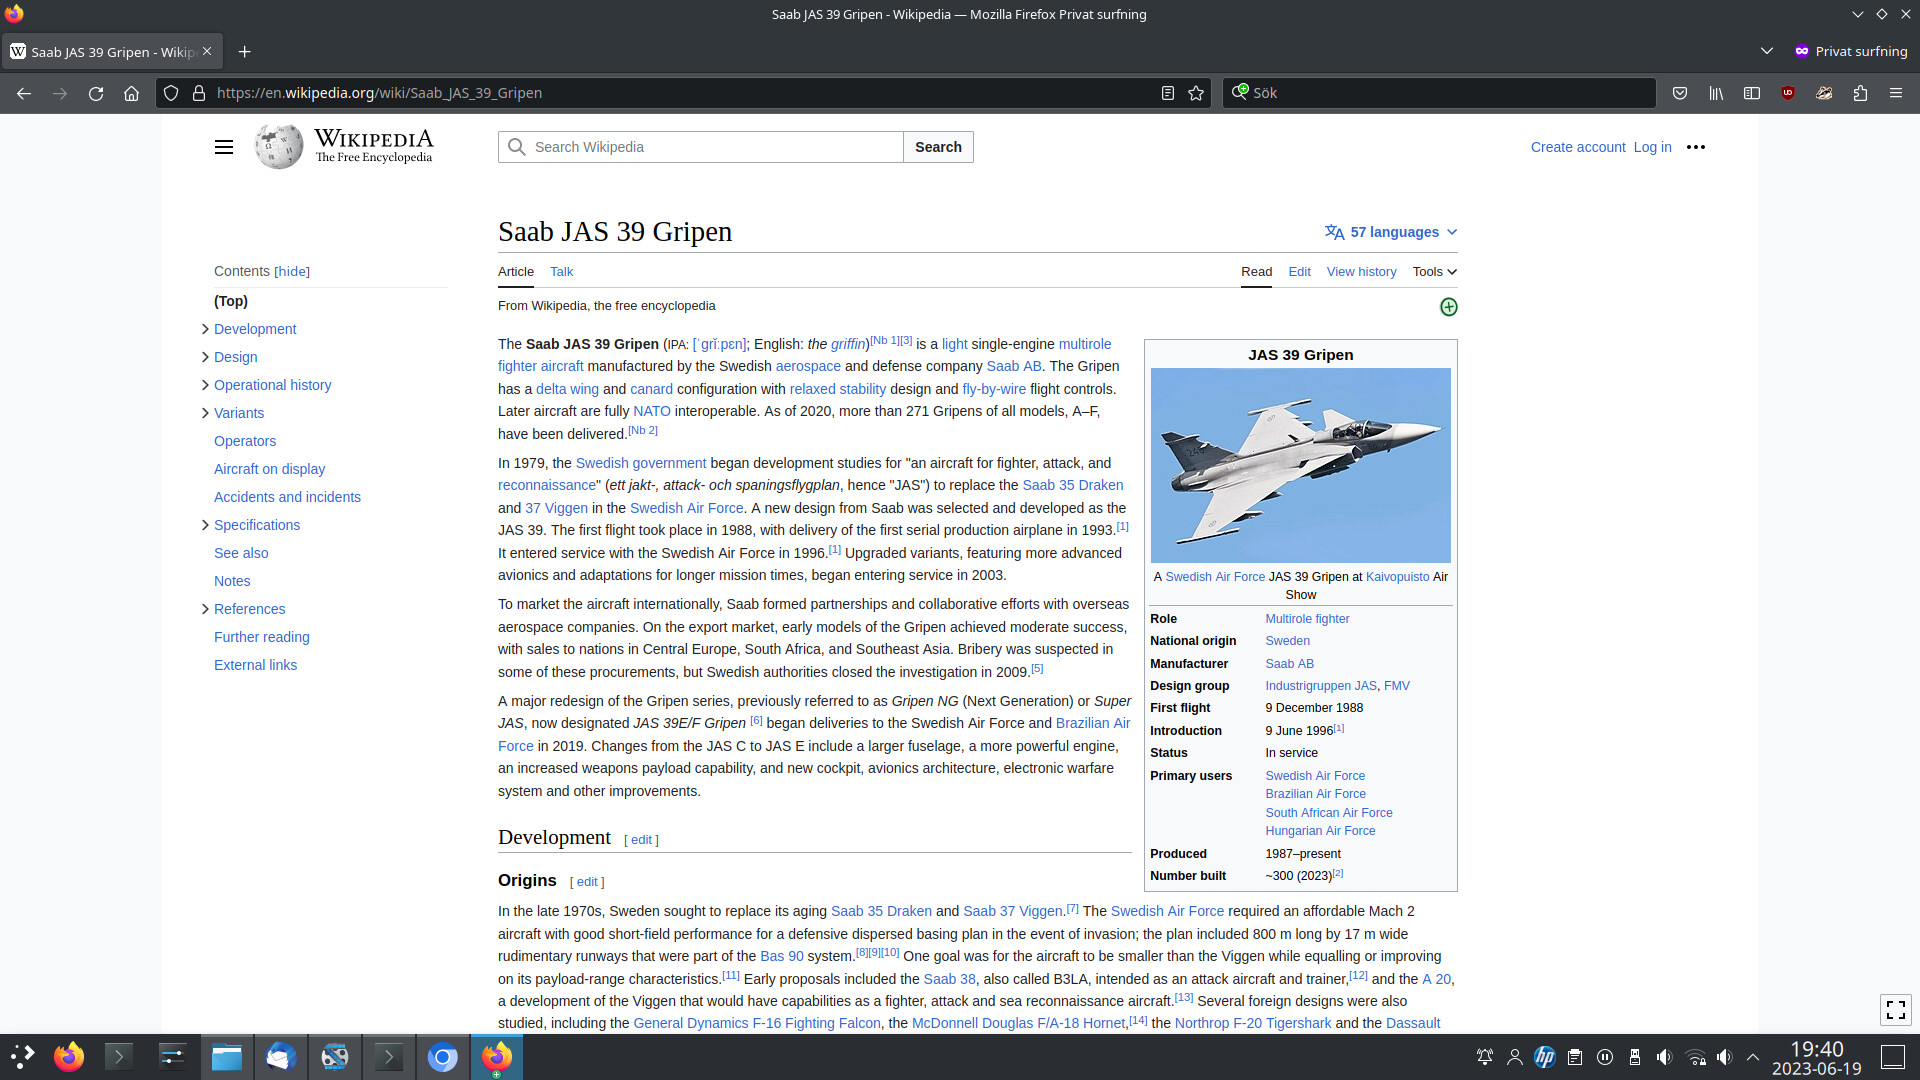
Task: Open Wikipedia main sidebar menu
Action: pyautogui.click(x=224, y=147)
